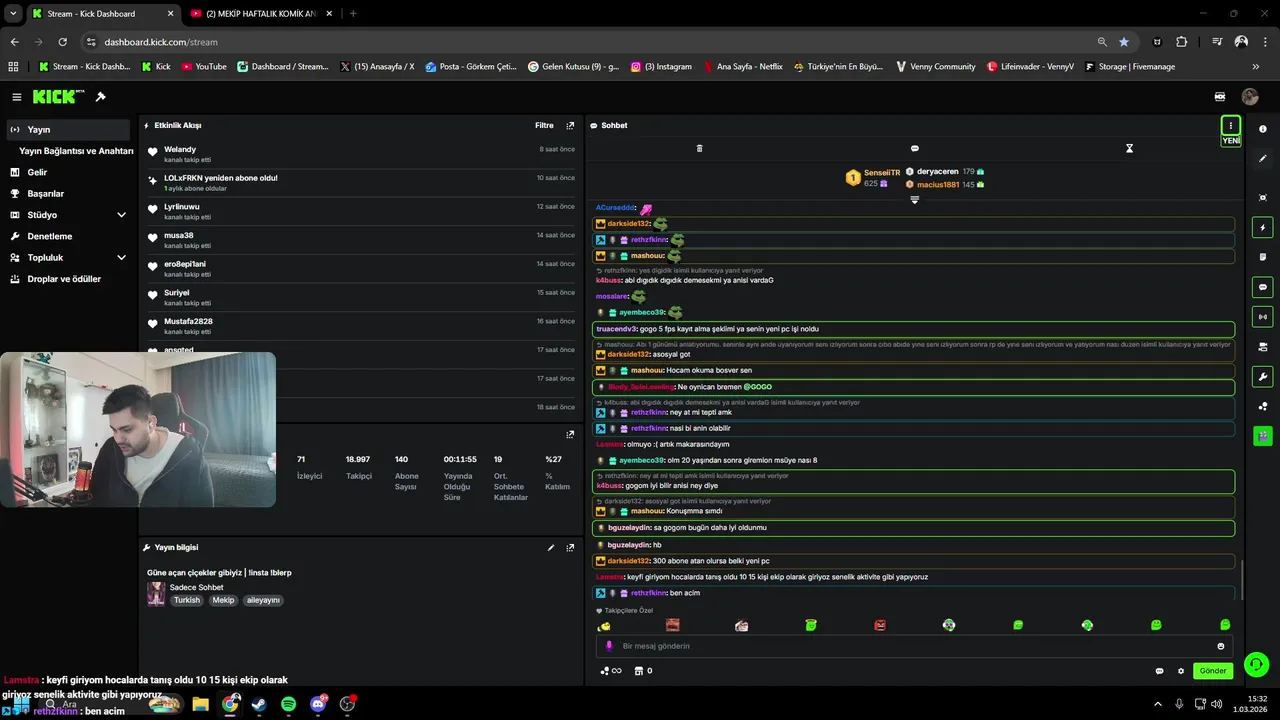Select the angry red emote in quick emotes
The height and width of the screenshot is (720, 1280).
point(880,625)
